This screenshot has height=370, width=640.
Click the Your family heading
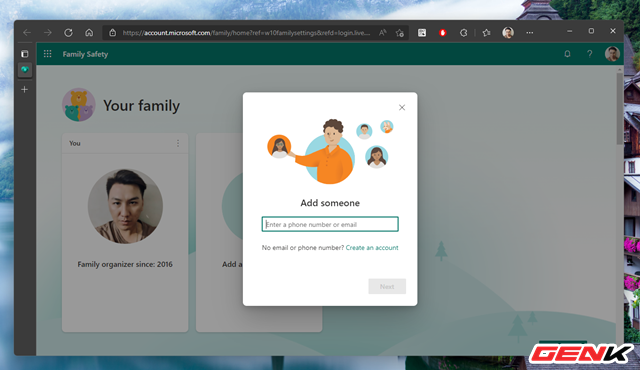(141, 106)
